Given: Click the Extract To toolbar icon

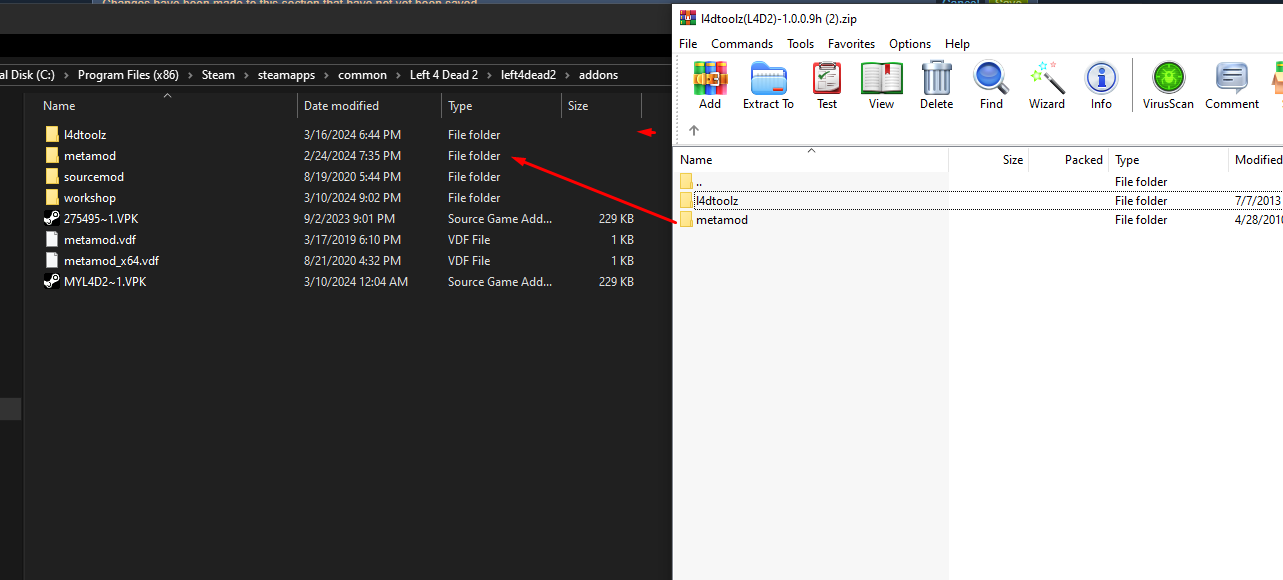Looking at the screenshot, I should (768, 79).
